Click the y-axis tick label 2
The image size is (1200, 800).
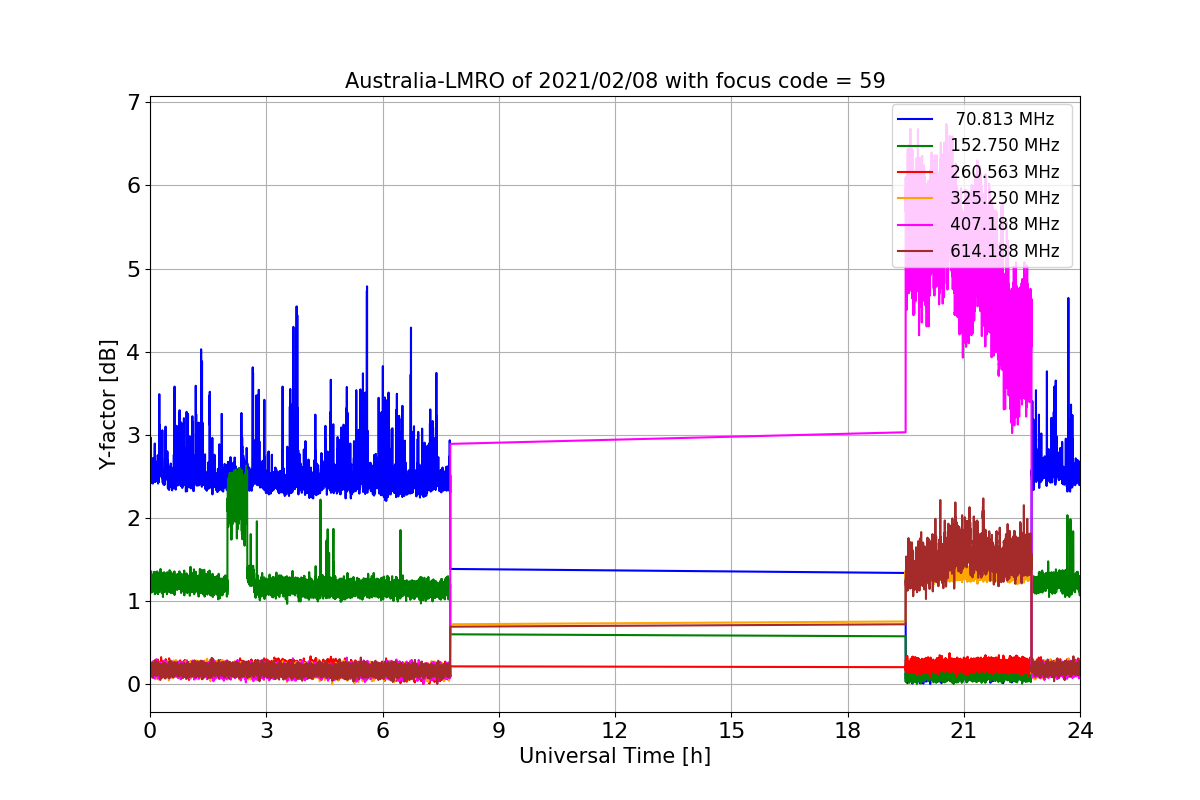tap(133, 518)
